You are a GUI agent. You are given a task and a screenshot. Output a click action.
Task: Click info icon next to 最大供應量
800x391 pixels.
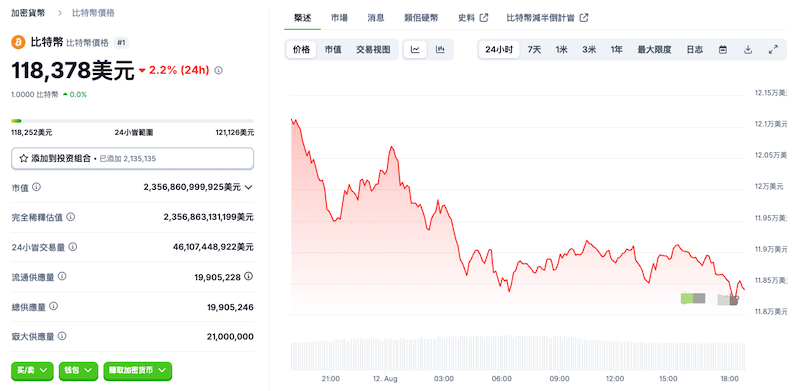[x=62, y=336]
